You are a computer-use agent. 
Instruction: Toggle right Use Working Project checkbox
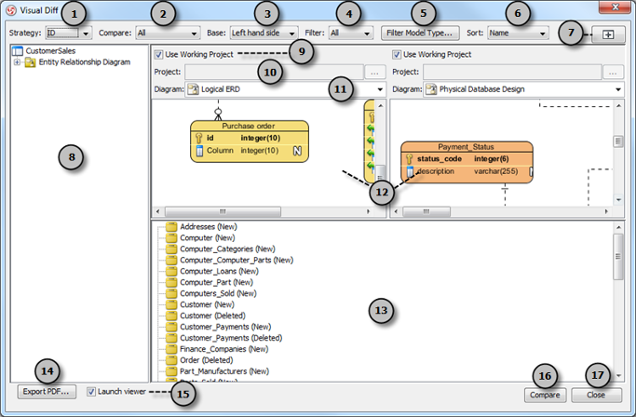tap(397, 54)
